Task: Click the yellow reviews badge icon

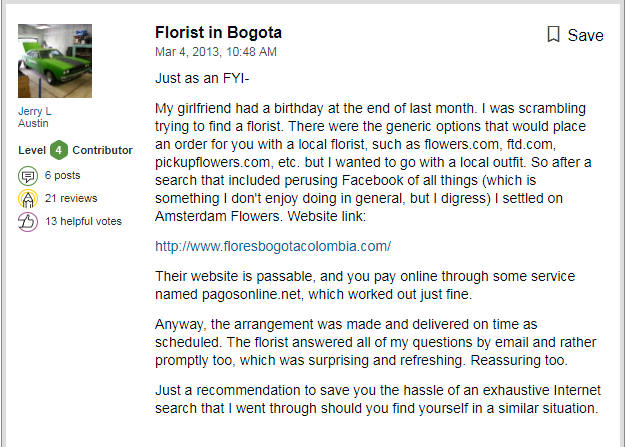Action: click(x=27, y=198)
